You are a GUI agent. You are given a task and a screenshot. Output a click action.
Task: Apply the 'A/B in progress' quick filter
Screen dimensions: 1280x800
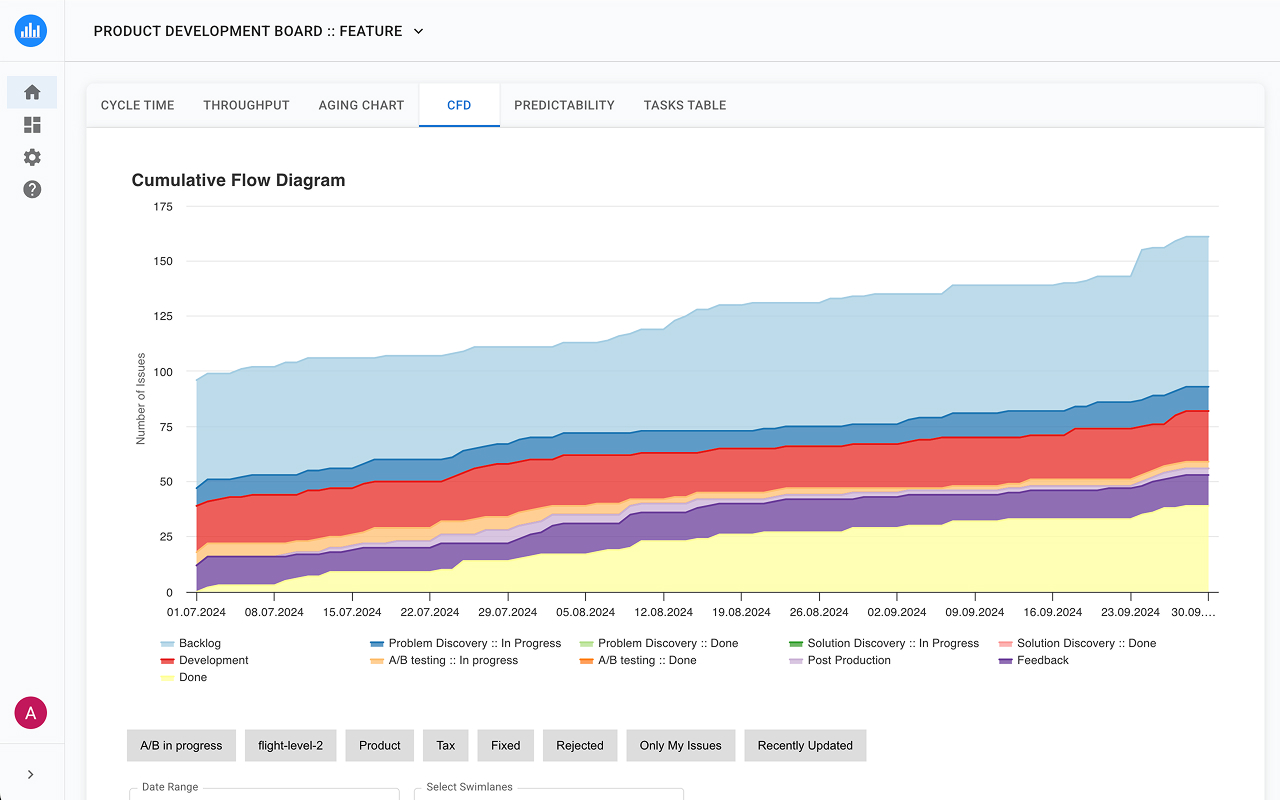(x=181, y=745)
